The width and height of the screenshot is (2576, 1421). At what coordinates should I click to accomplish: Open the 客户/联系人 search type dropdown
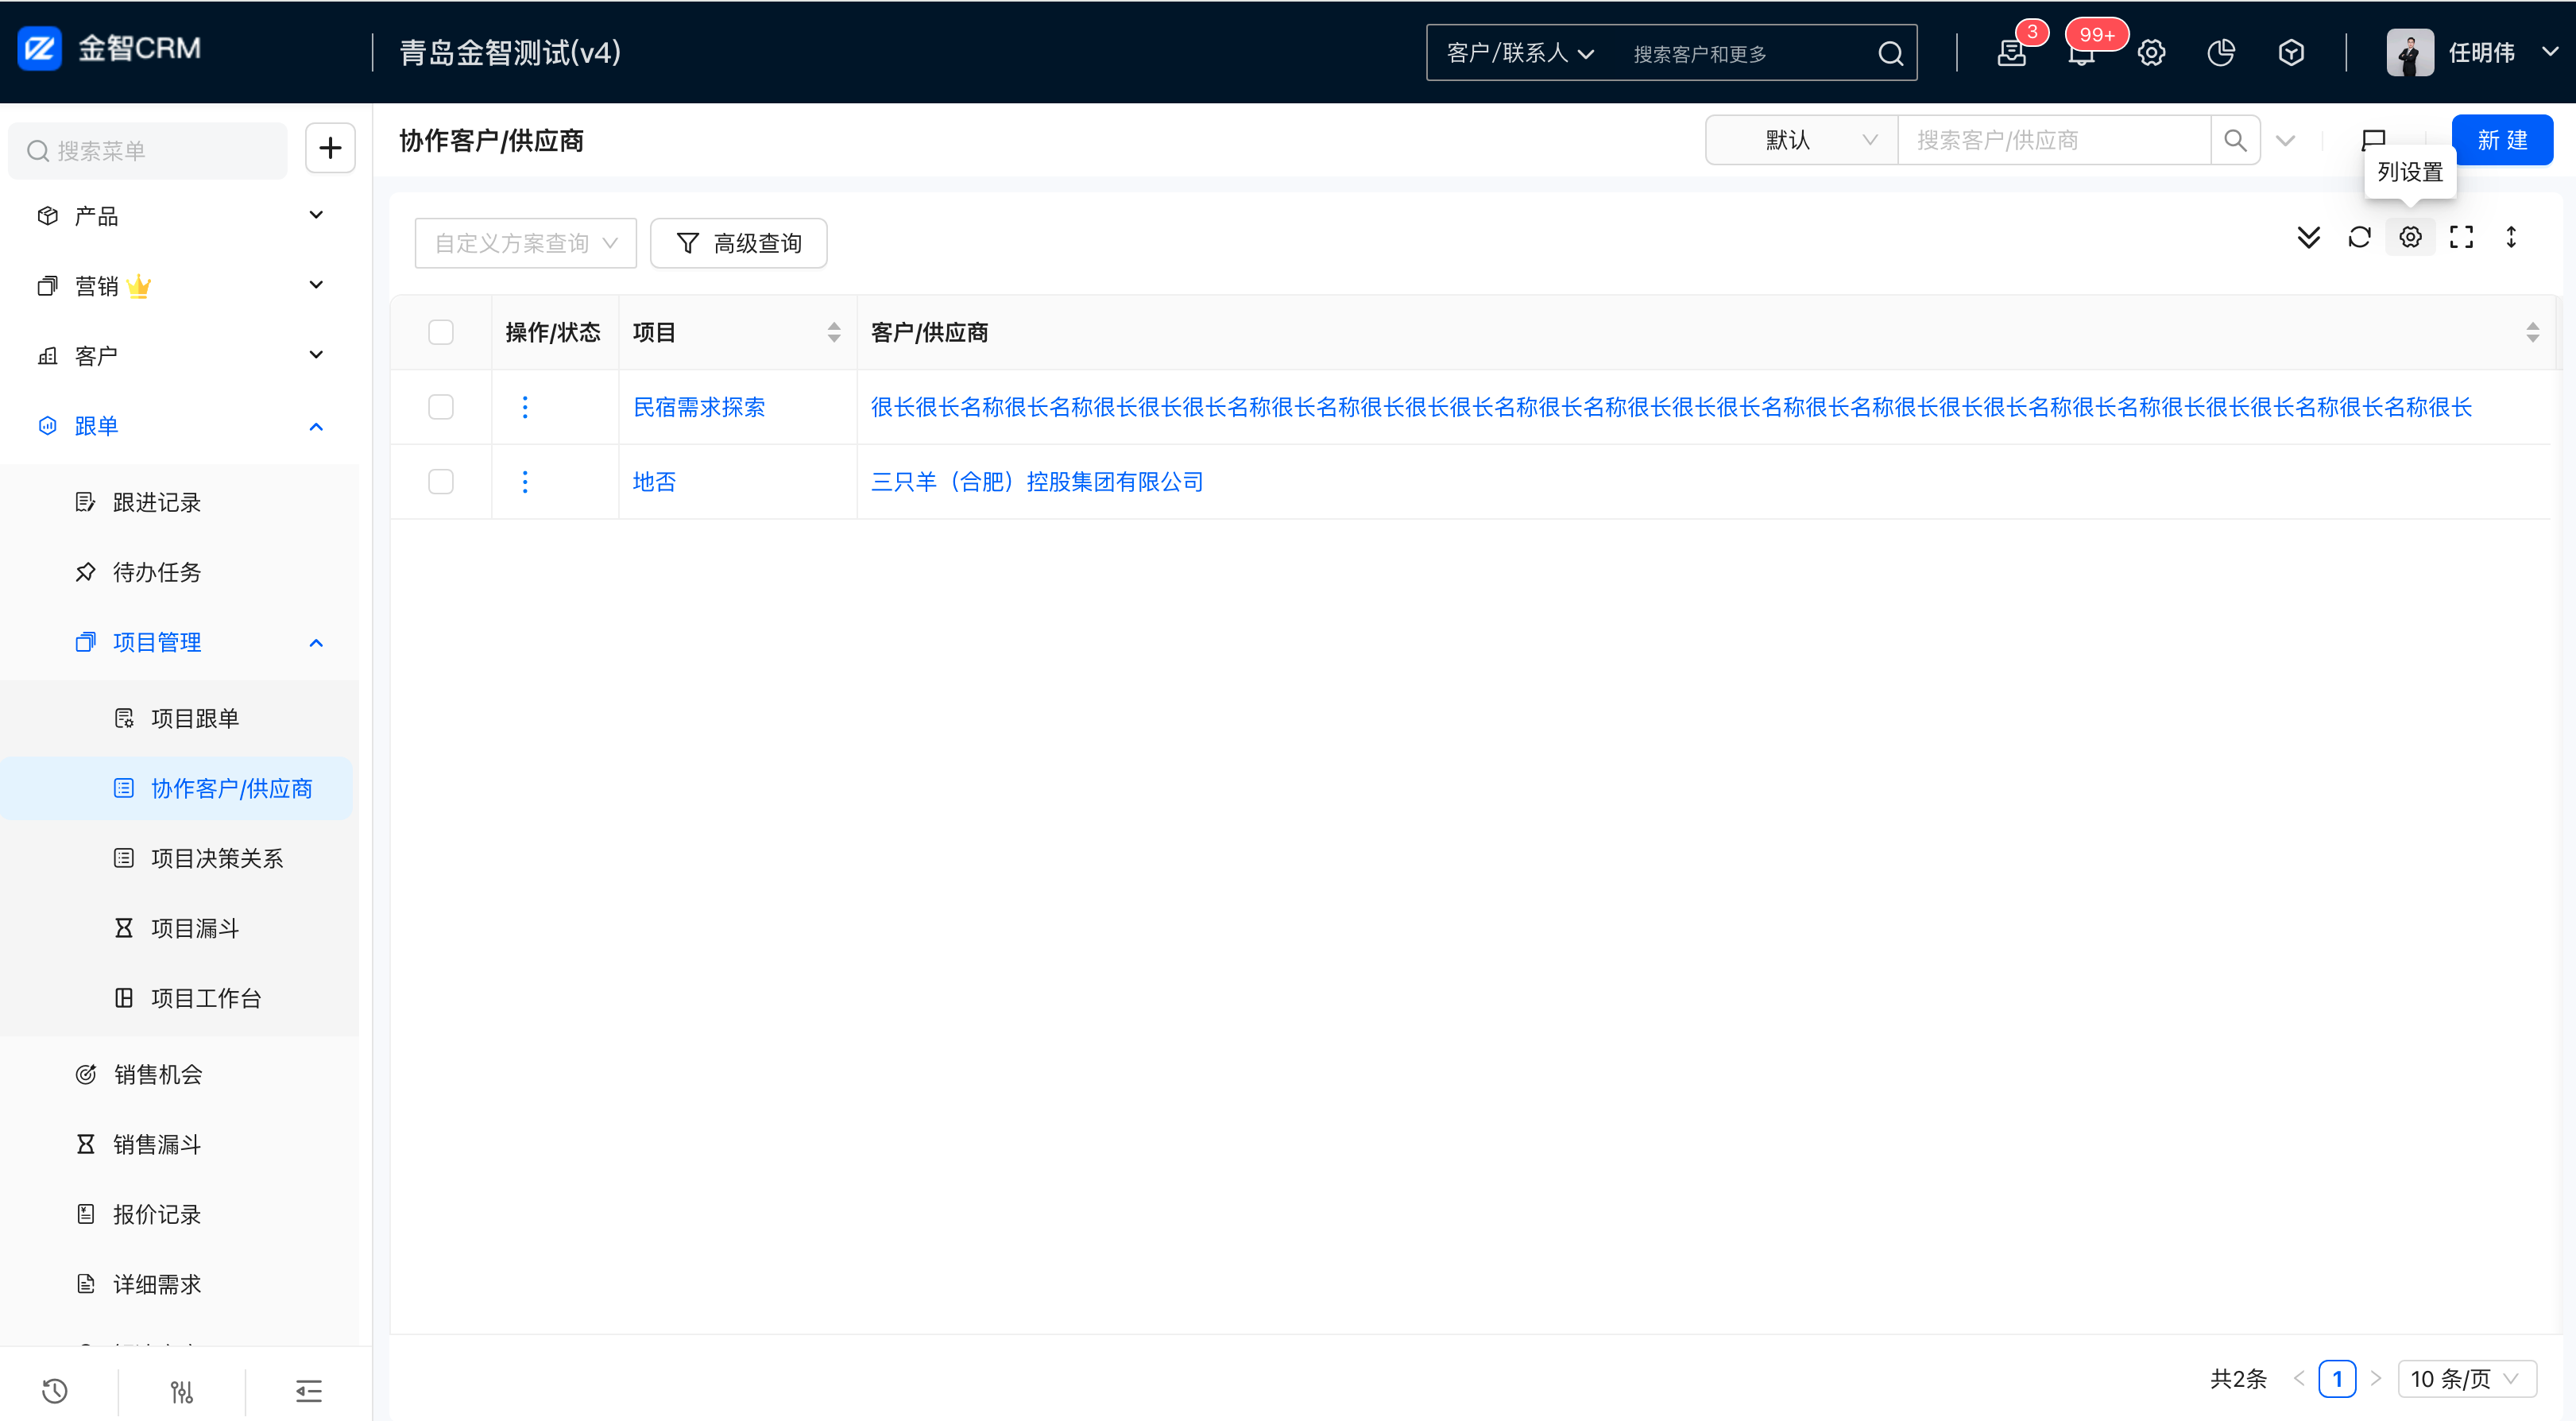pyautogui.click(x=1520, y=53)
